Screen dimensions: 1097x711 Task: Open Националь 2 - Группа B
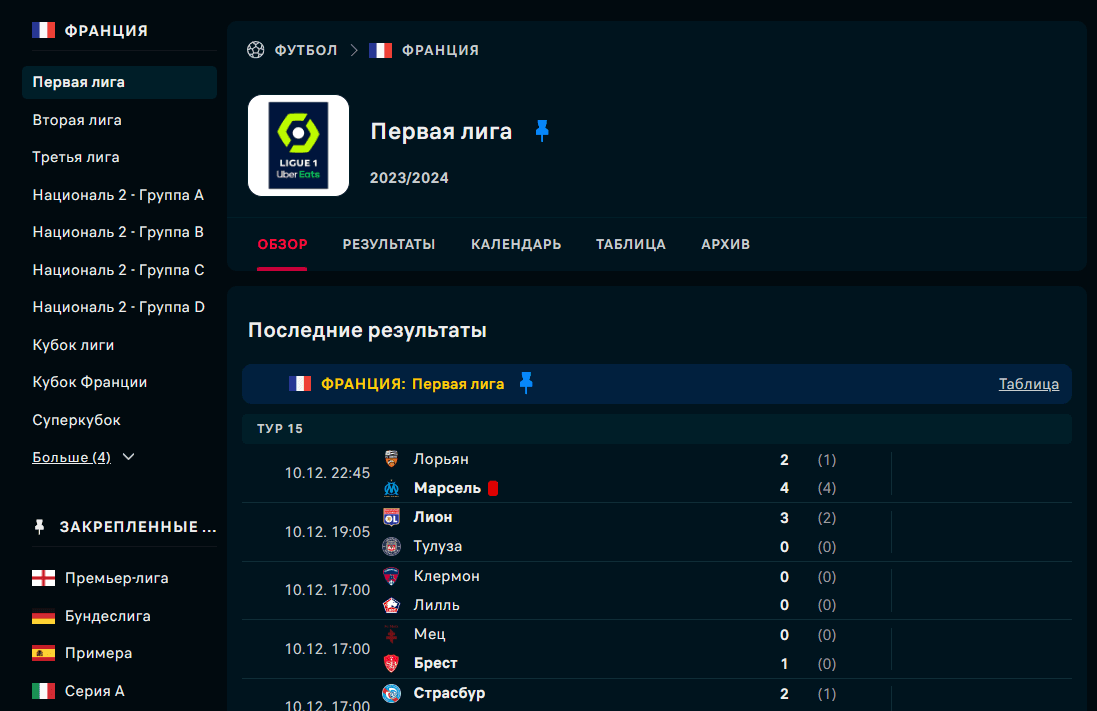coord(118,232)
